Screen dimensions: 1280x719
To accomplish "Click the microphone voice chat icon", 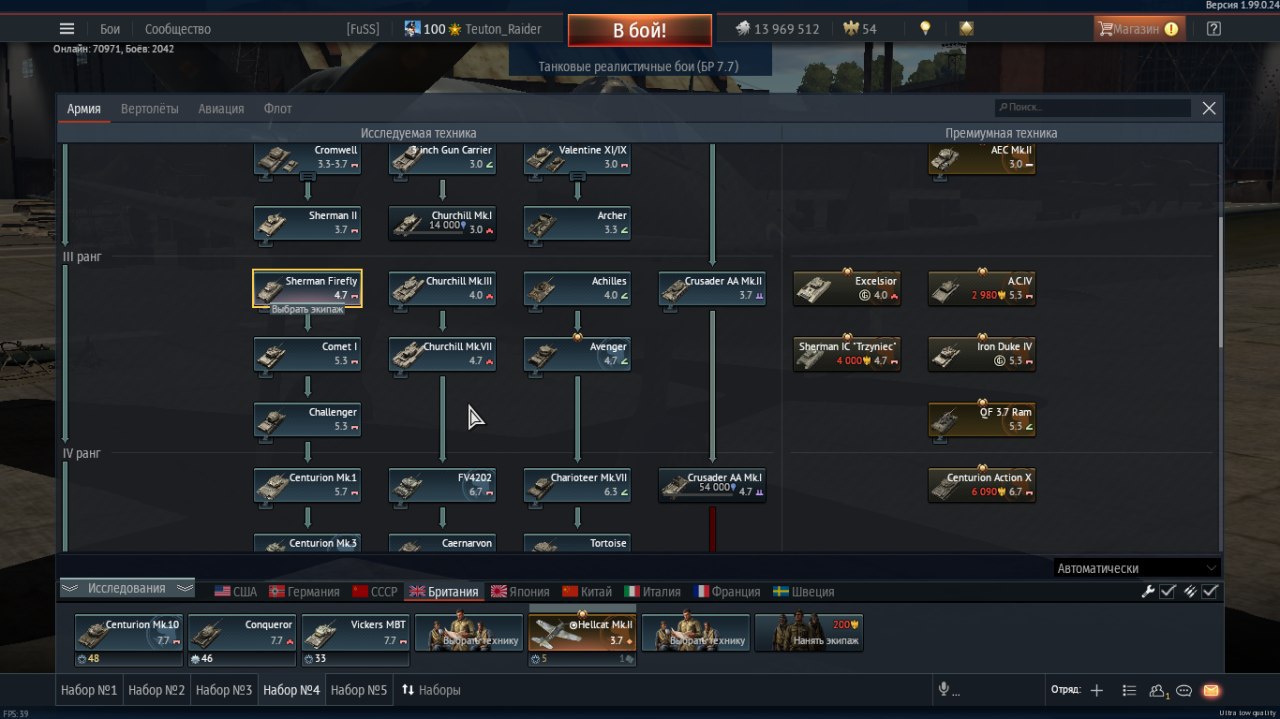I will pos(943,690).
